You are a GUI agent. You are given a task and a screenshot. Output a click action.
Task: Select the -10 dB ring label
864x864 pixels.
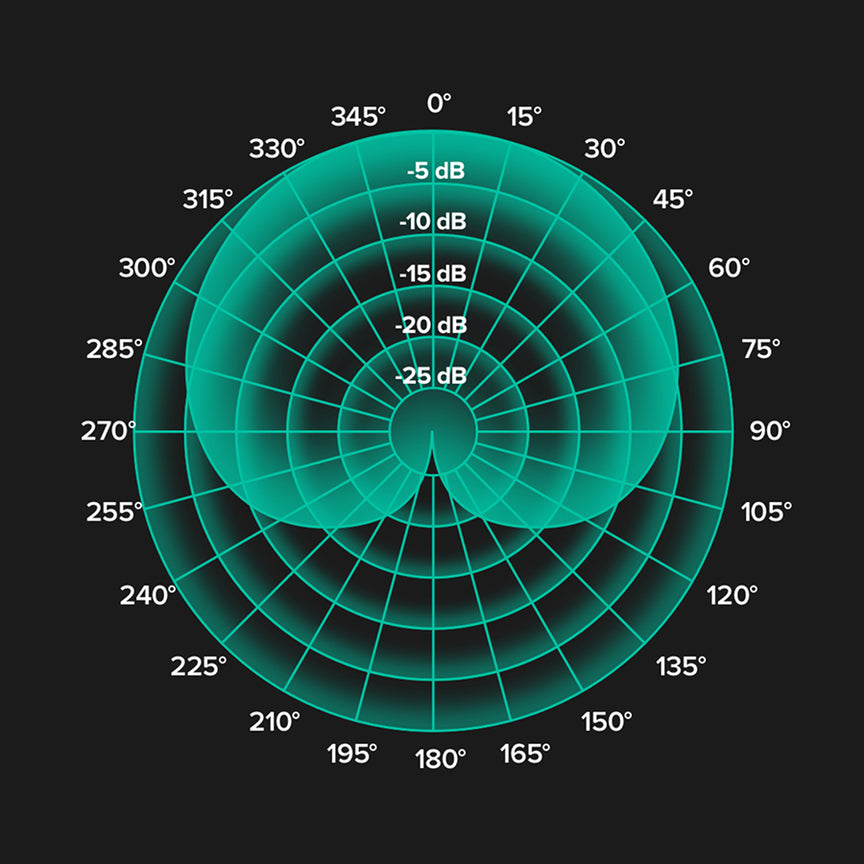432,222
